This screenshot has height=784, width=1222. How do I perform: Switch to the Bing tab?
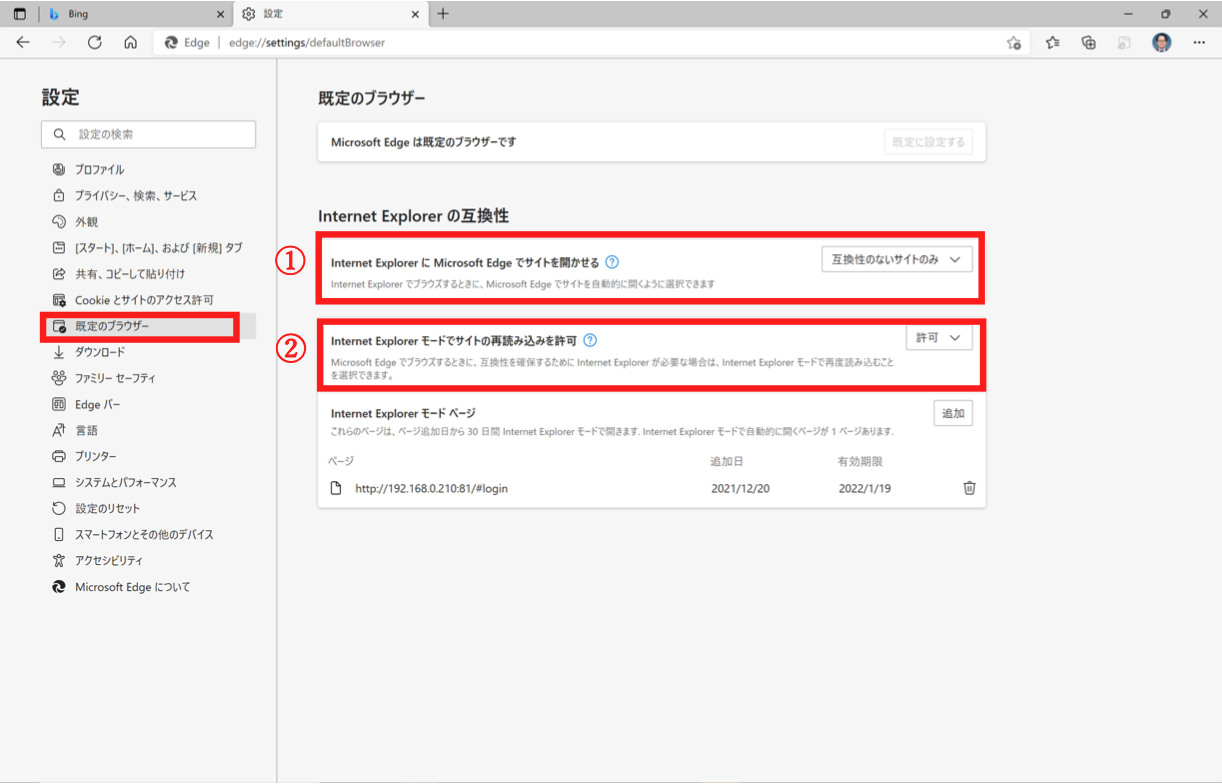[x=136, y=14]
